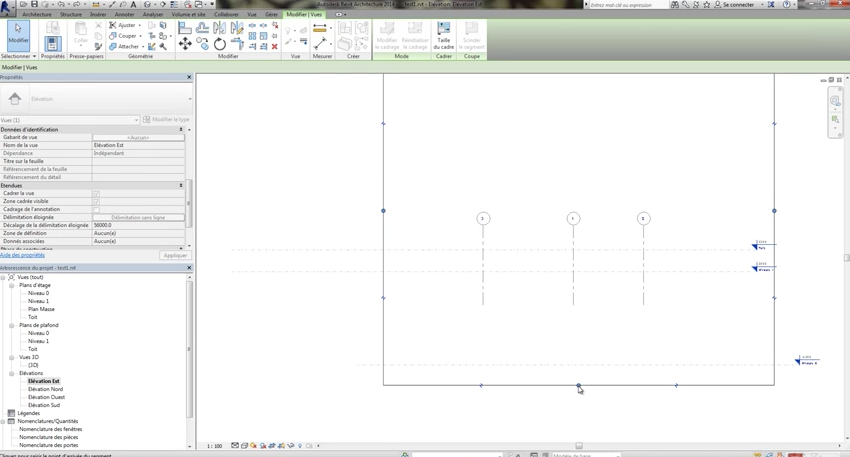Open the Architecture ribbon tab
This screenshot has height=457, width=850.
tap(37, 15)
